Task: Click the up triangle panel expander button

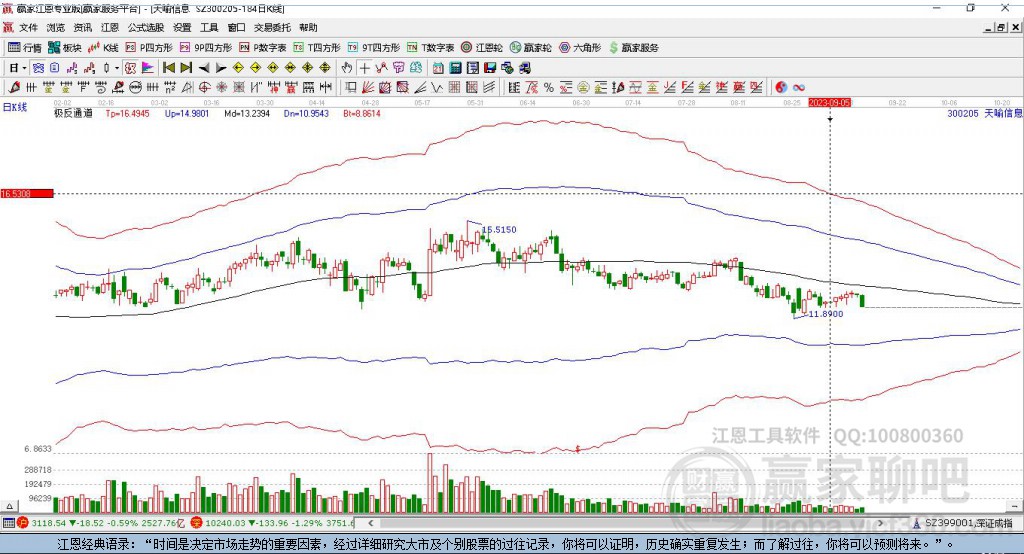Action: pos(9,506)
